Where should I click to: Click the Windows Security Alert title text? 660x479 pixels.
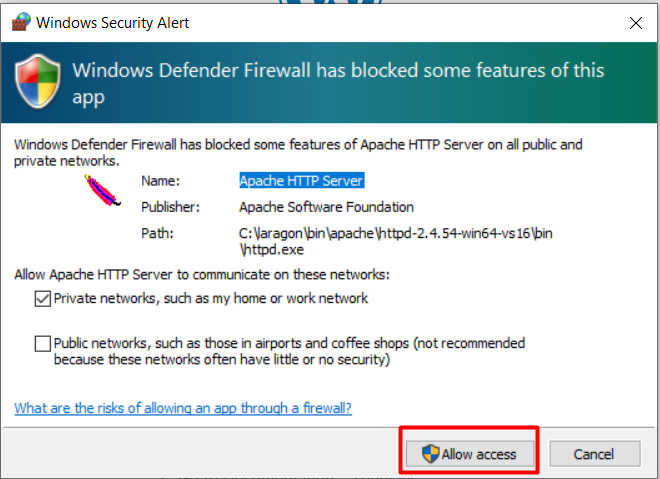point(112,23)
